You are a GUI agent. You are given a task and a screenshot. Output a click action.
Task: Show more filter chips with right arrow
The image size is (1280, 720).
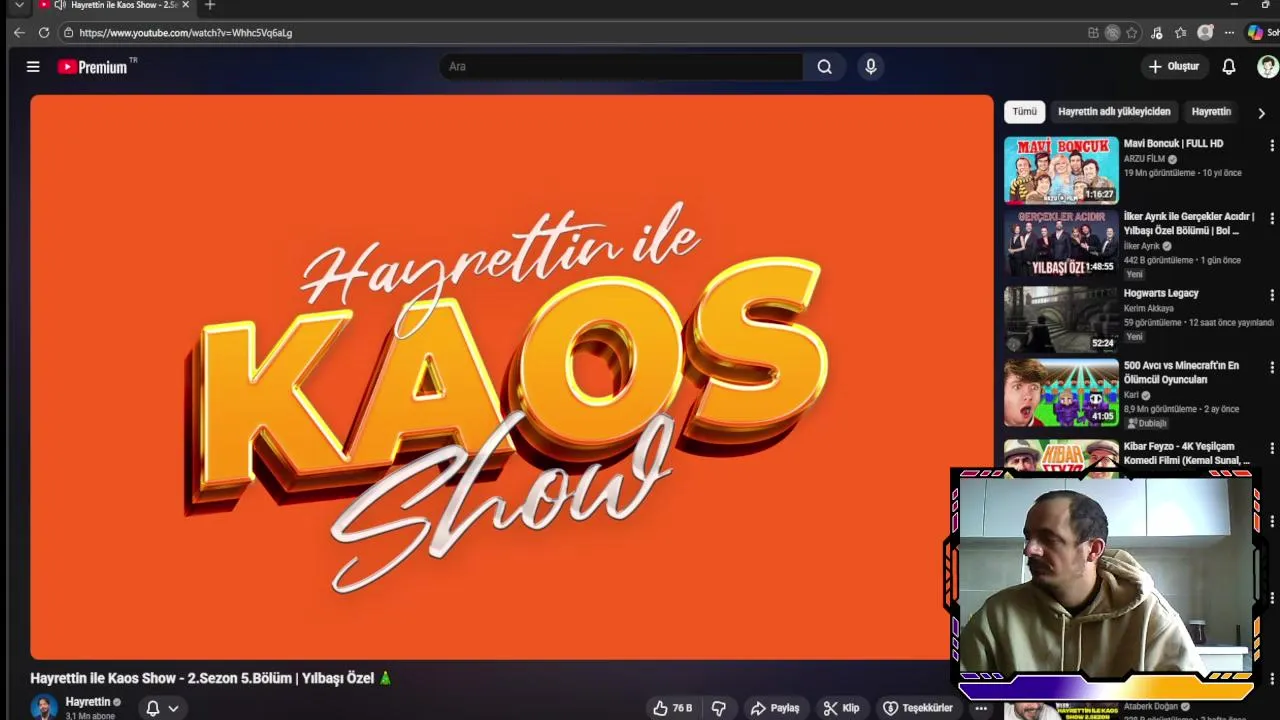pos(1261,113)
